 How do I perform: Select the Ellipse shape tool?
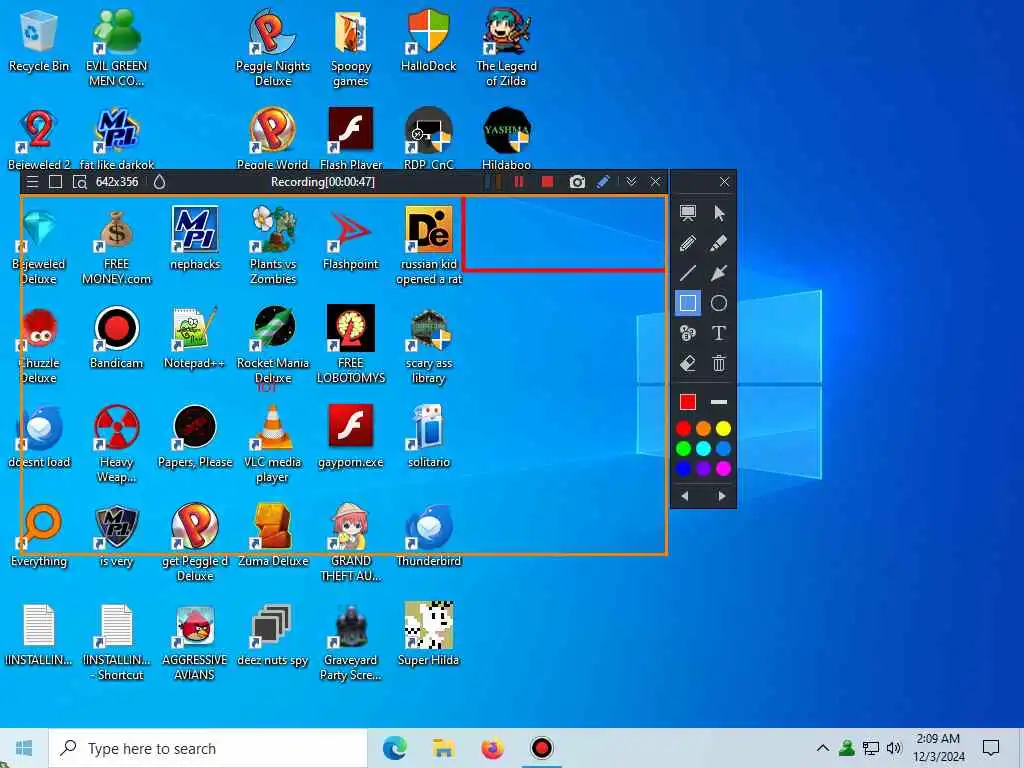click(x=719, y=303)
